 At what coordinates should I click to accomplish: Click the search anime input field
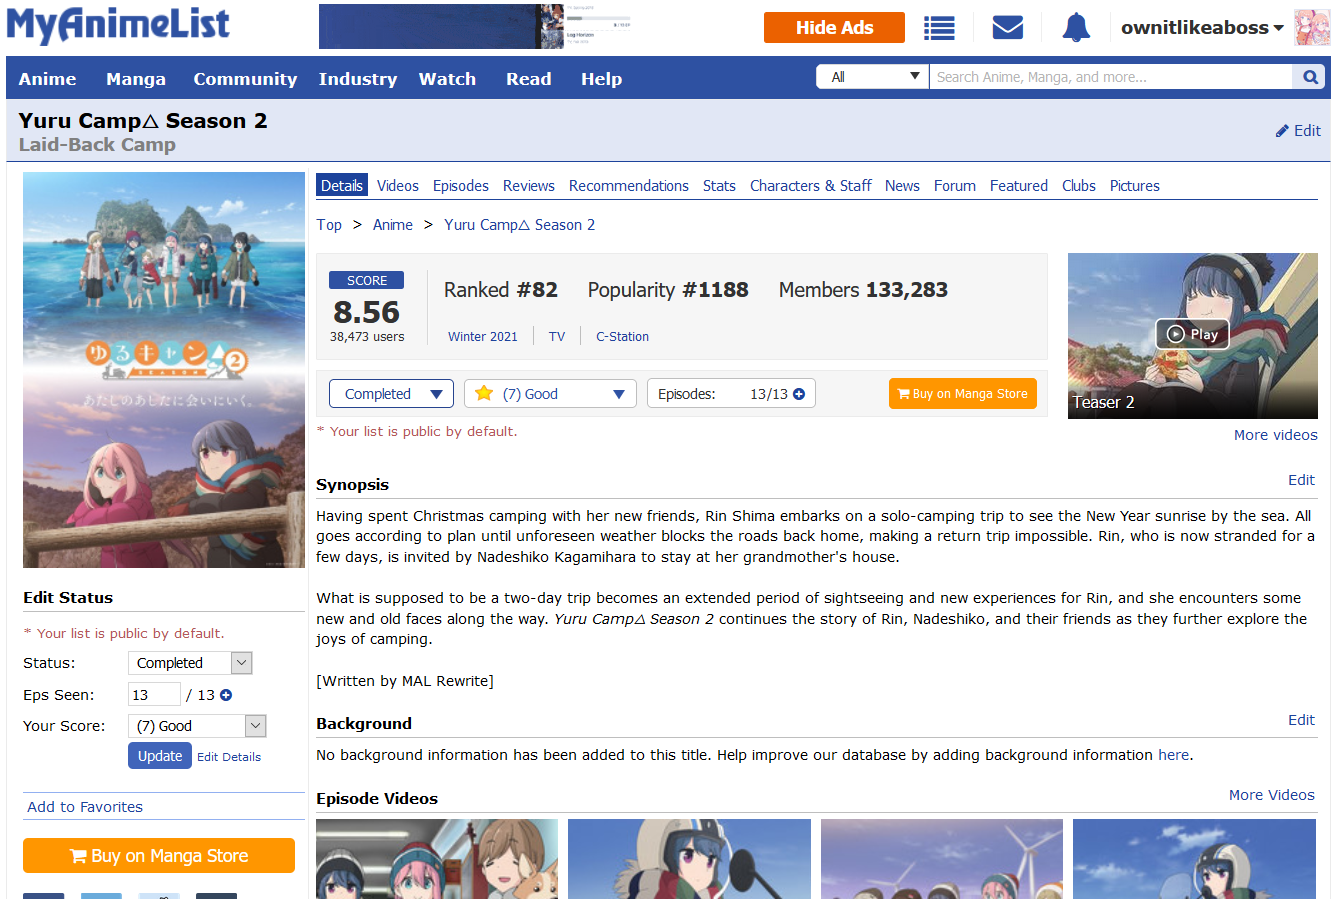tap(1110, 77)
